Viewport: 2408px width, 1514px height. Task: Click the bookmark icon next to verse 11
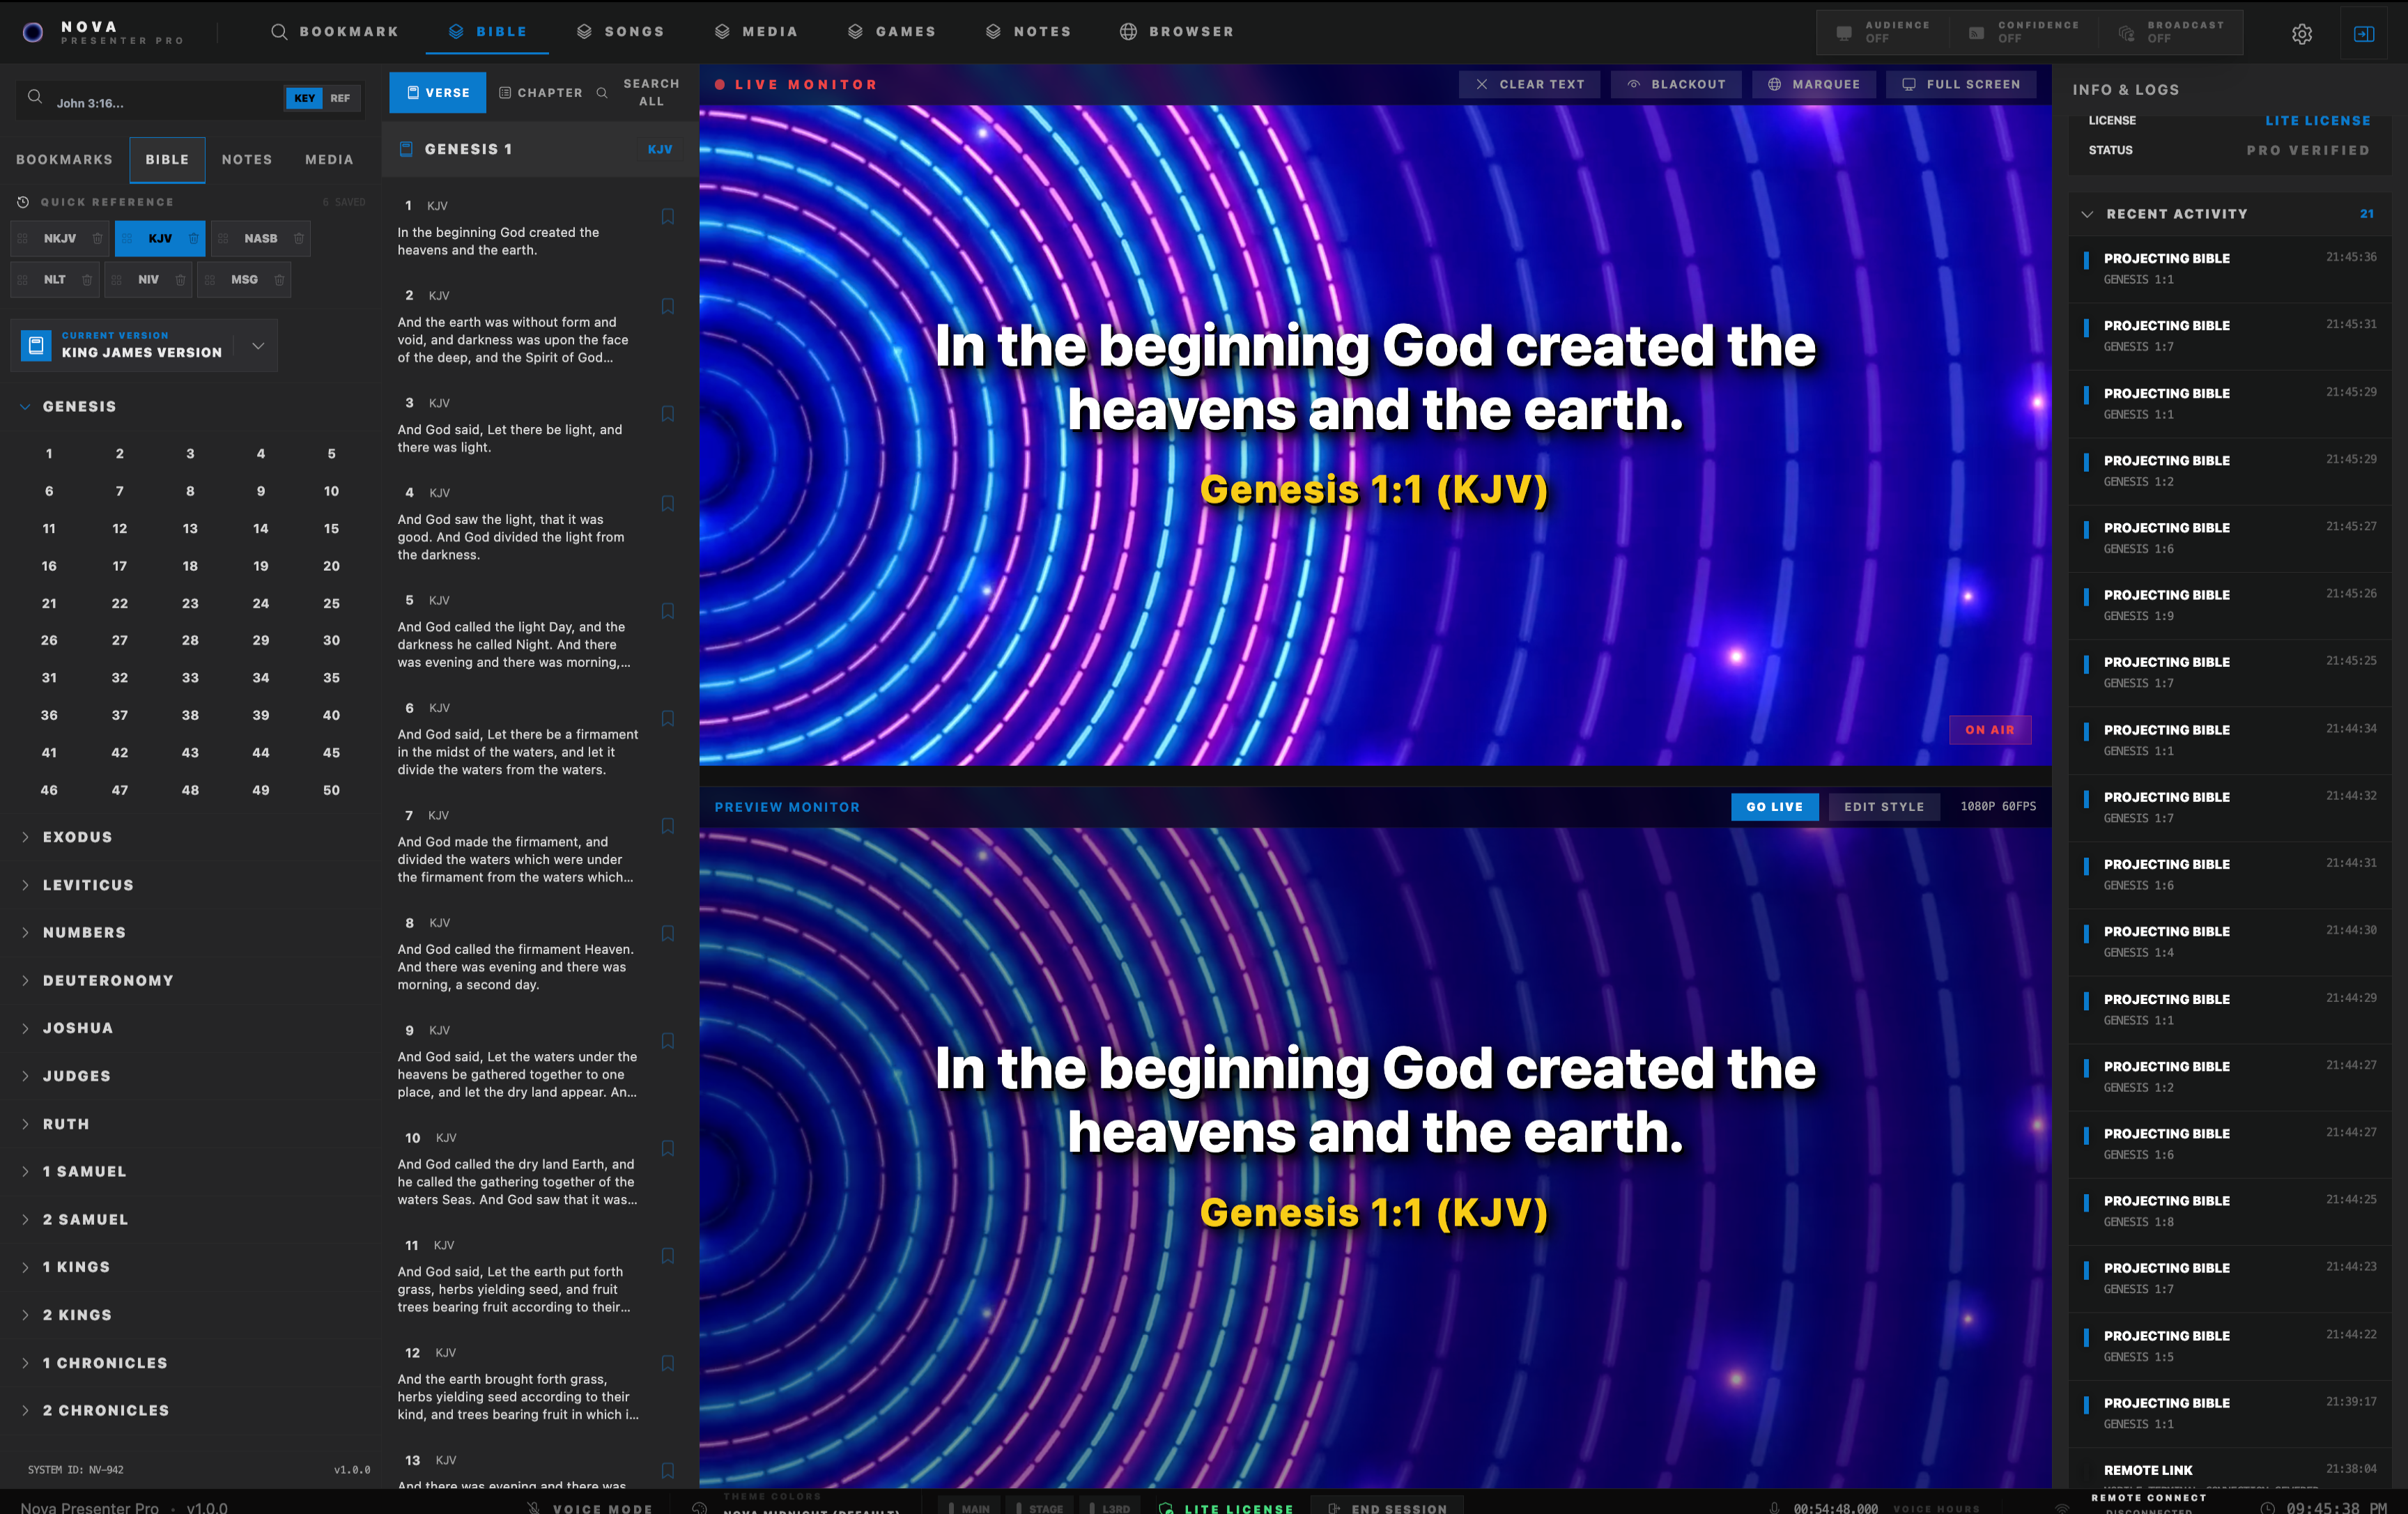tap(668, 1256)
